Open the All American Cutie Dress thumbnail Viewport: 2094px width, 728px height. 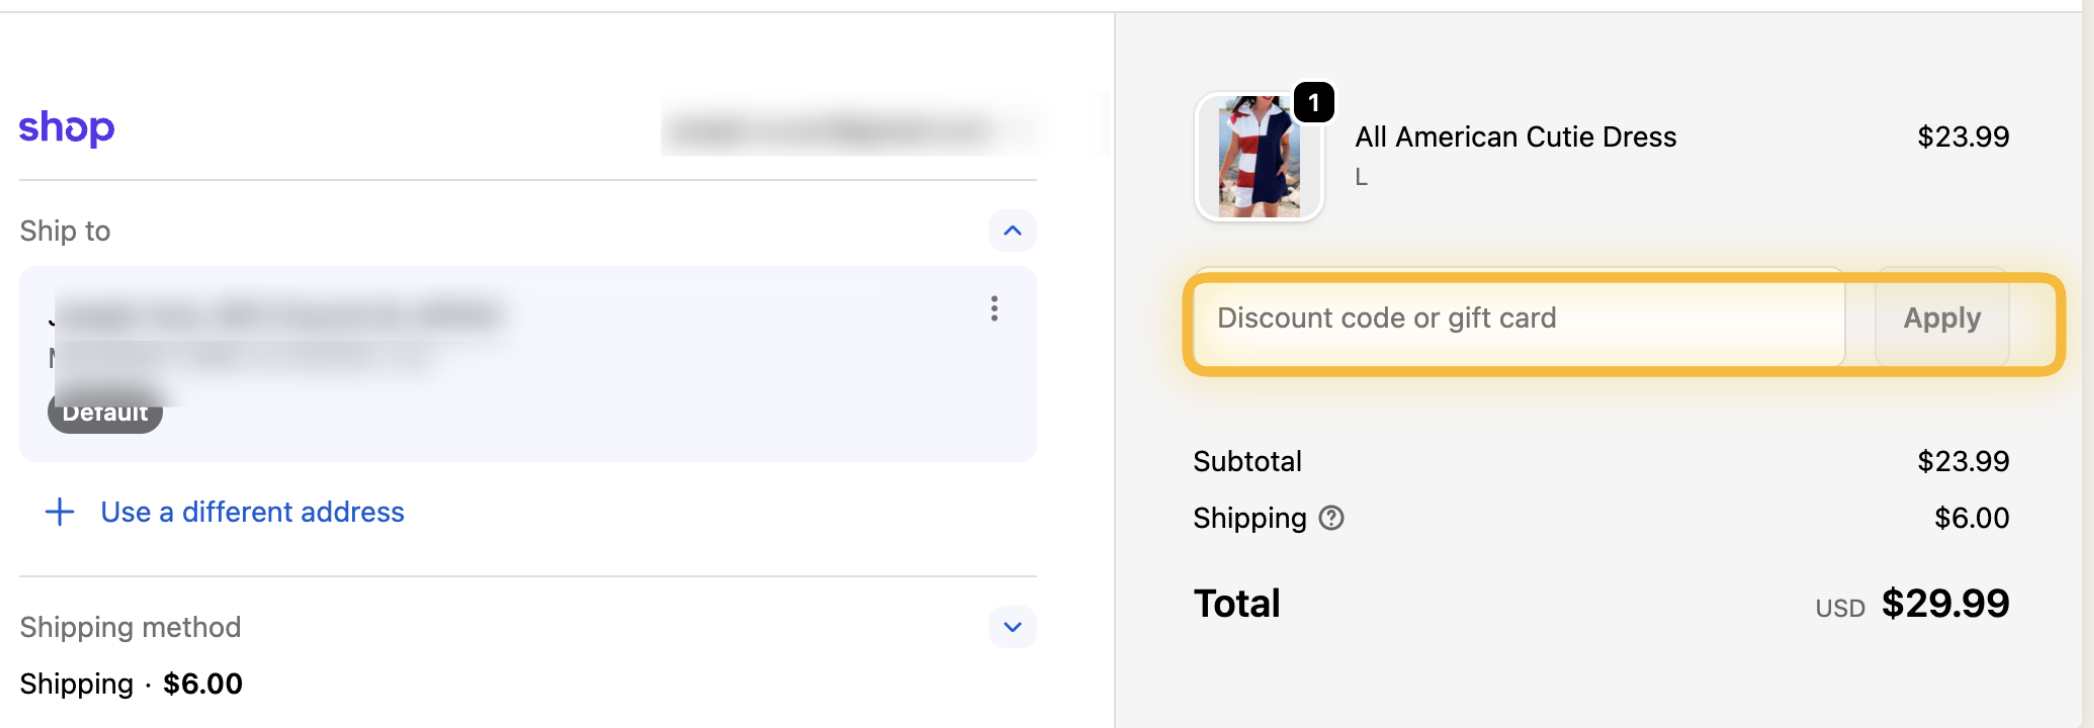tap(1258, 157)
